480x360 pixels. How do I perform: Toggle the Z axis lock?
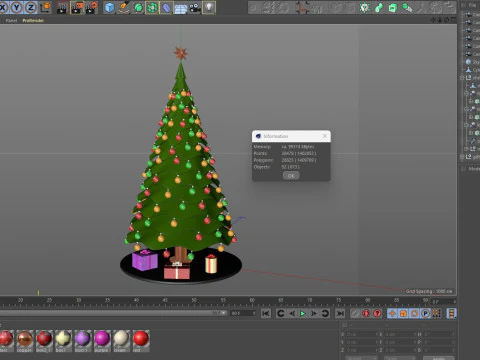click(31, 7)
